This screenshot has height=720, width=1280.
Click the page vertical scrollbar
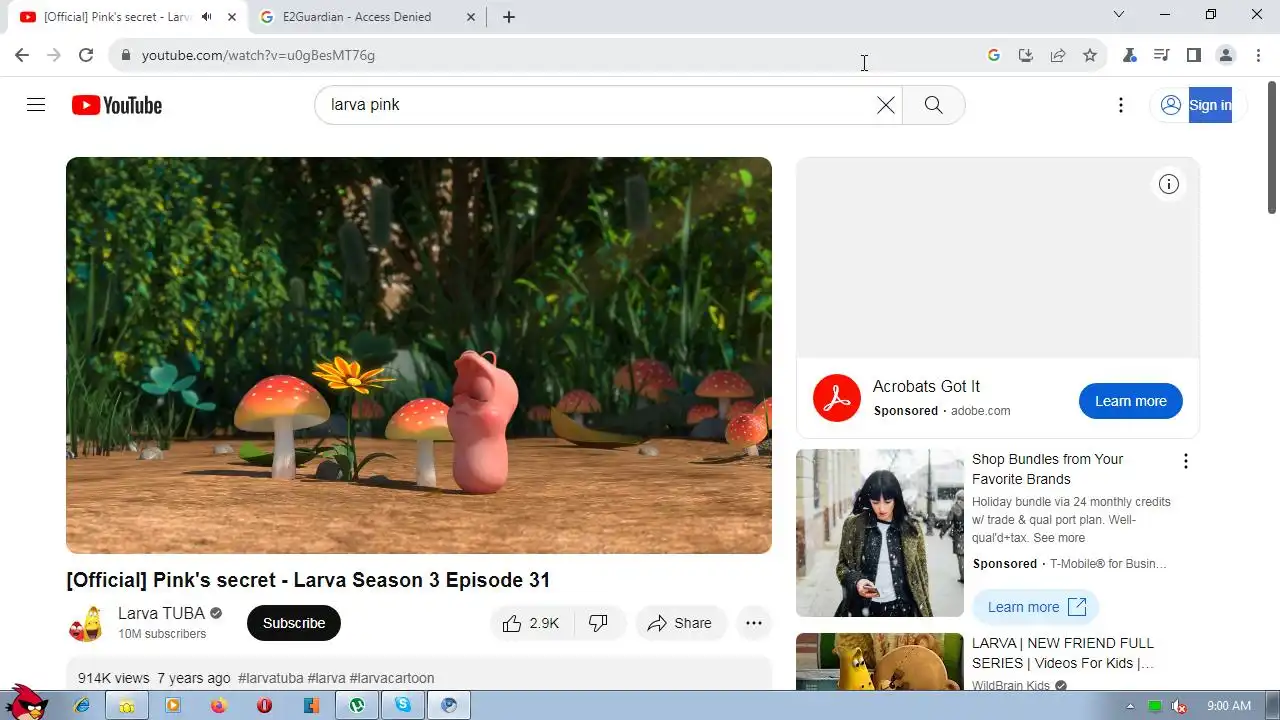pyautogui.click(x=1272, y=146)
